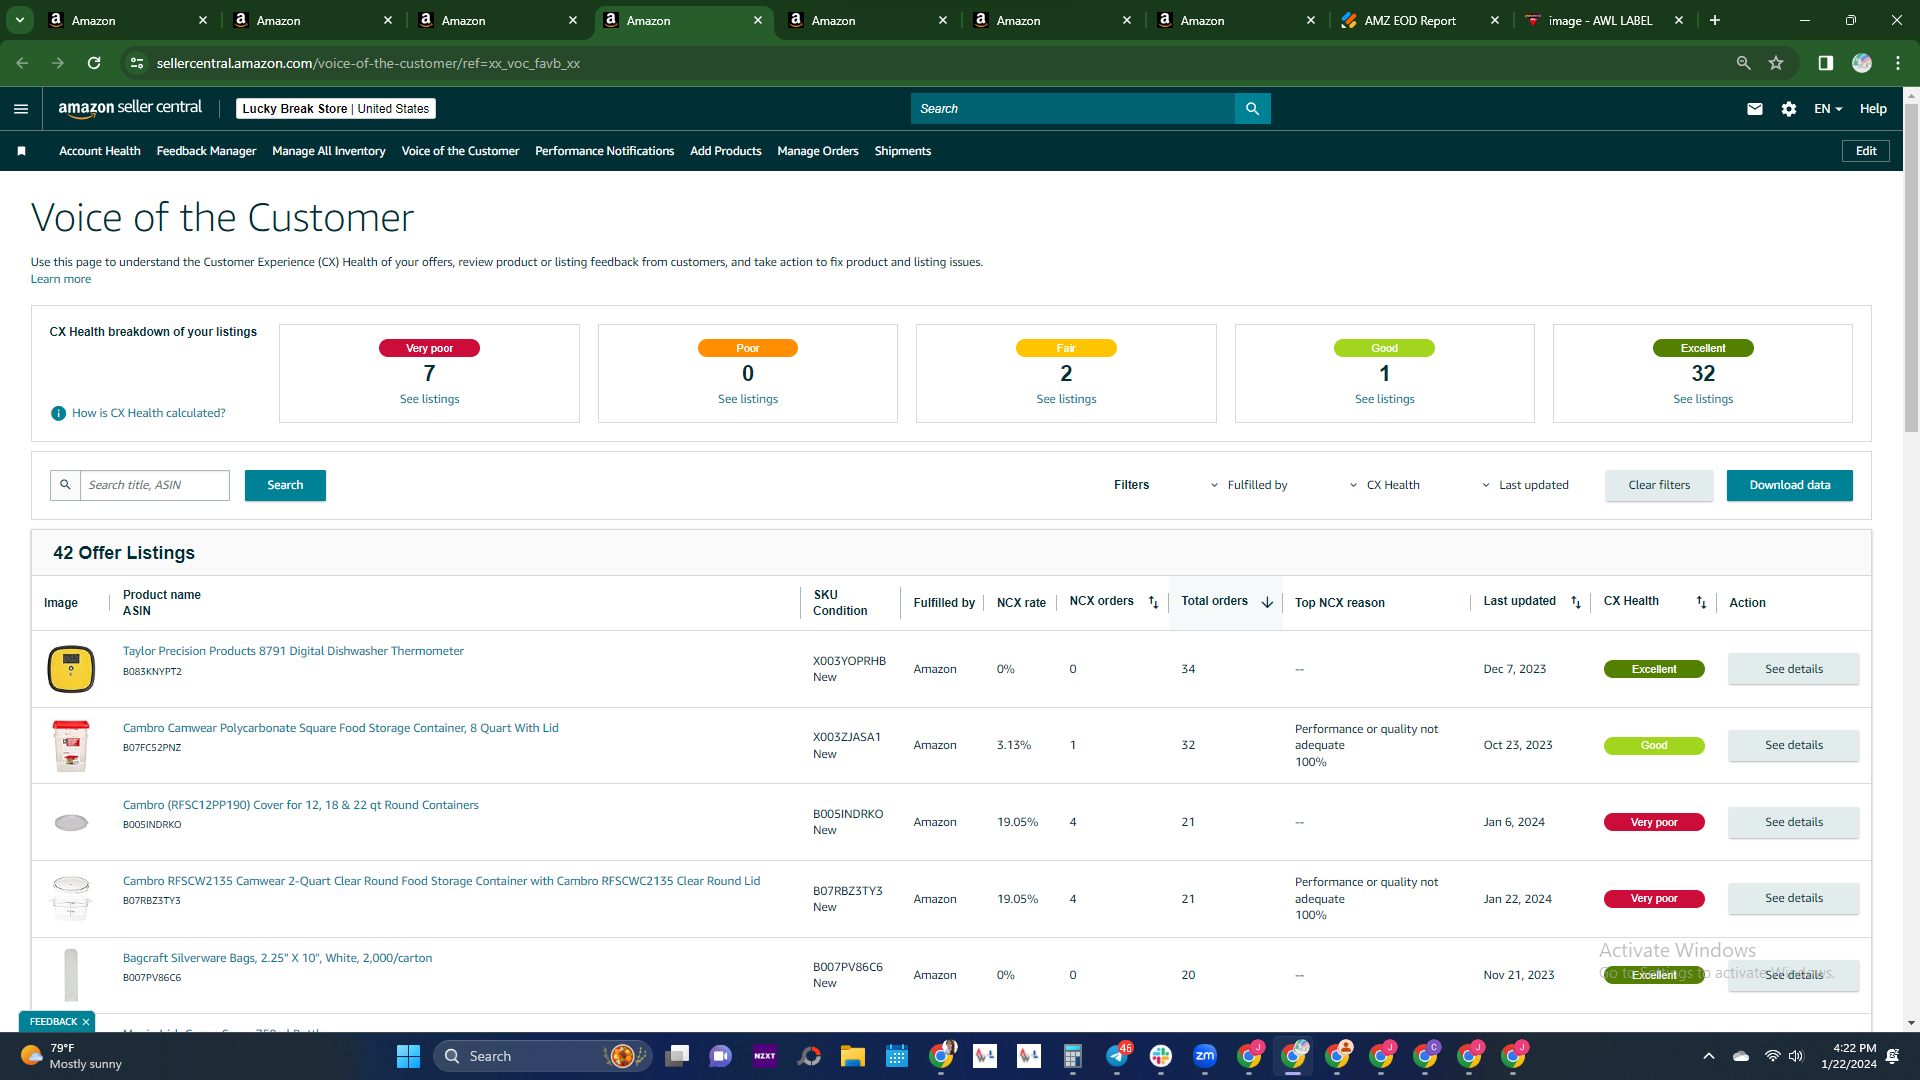Click the Clear filters button
1920x1080 pixels.
[x=1659, y=485]
